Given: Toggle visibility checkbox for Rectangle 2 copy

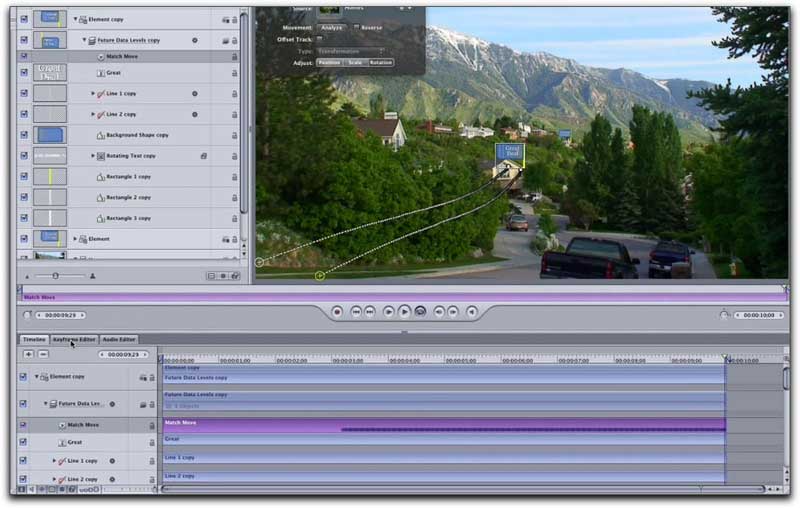Looking at the screenshot, I should tap(24, 197).
